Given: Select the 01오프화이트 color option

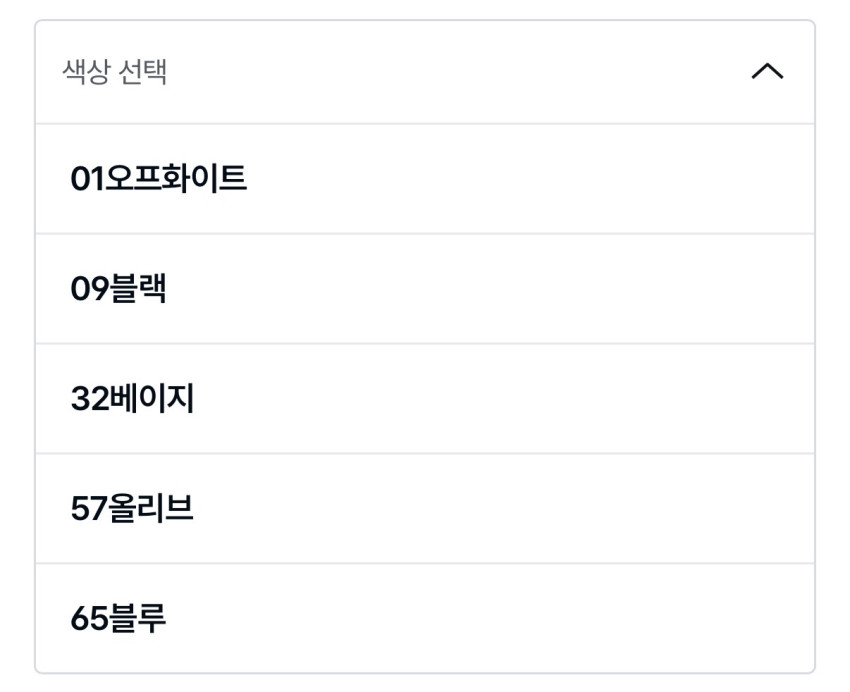Looking at the screenshot, I should click(x=159, y=180).
